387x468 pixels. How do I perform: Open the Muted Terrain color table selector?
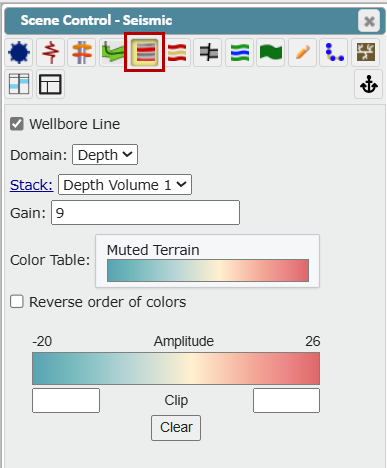pyautogui.click(x=207, y=261)
